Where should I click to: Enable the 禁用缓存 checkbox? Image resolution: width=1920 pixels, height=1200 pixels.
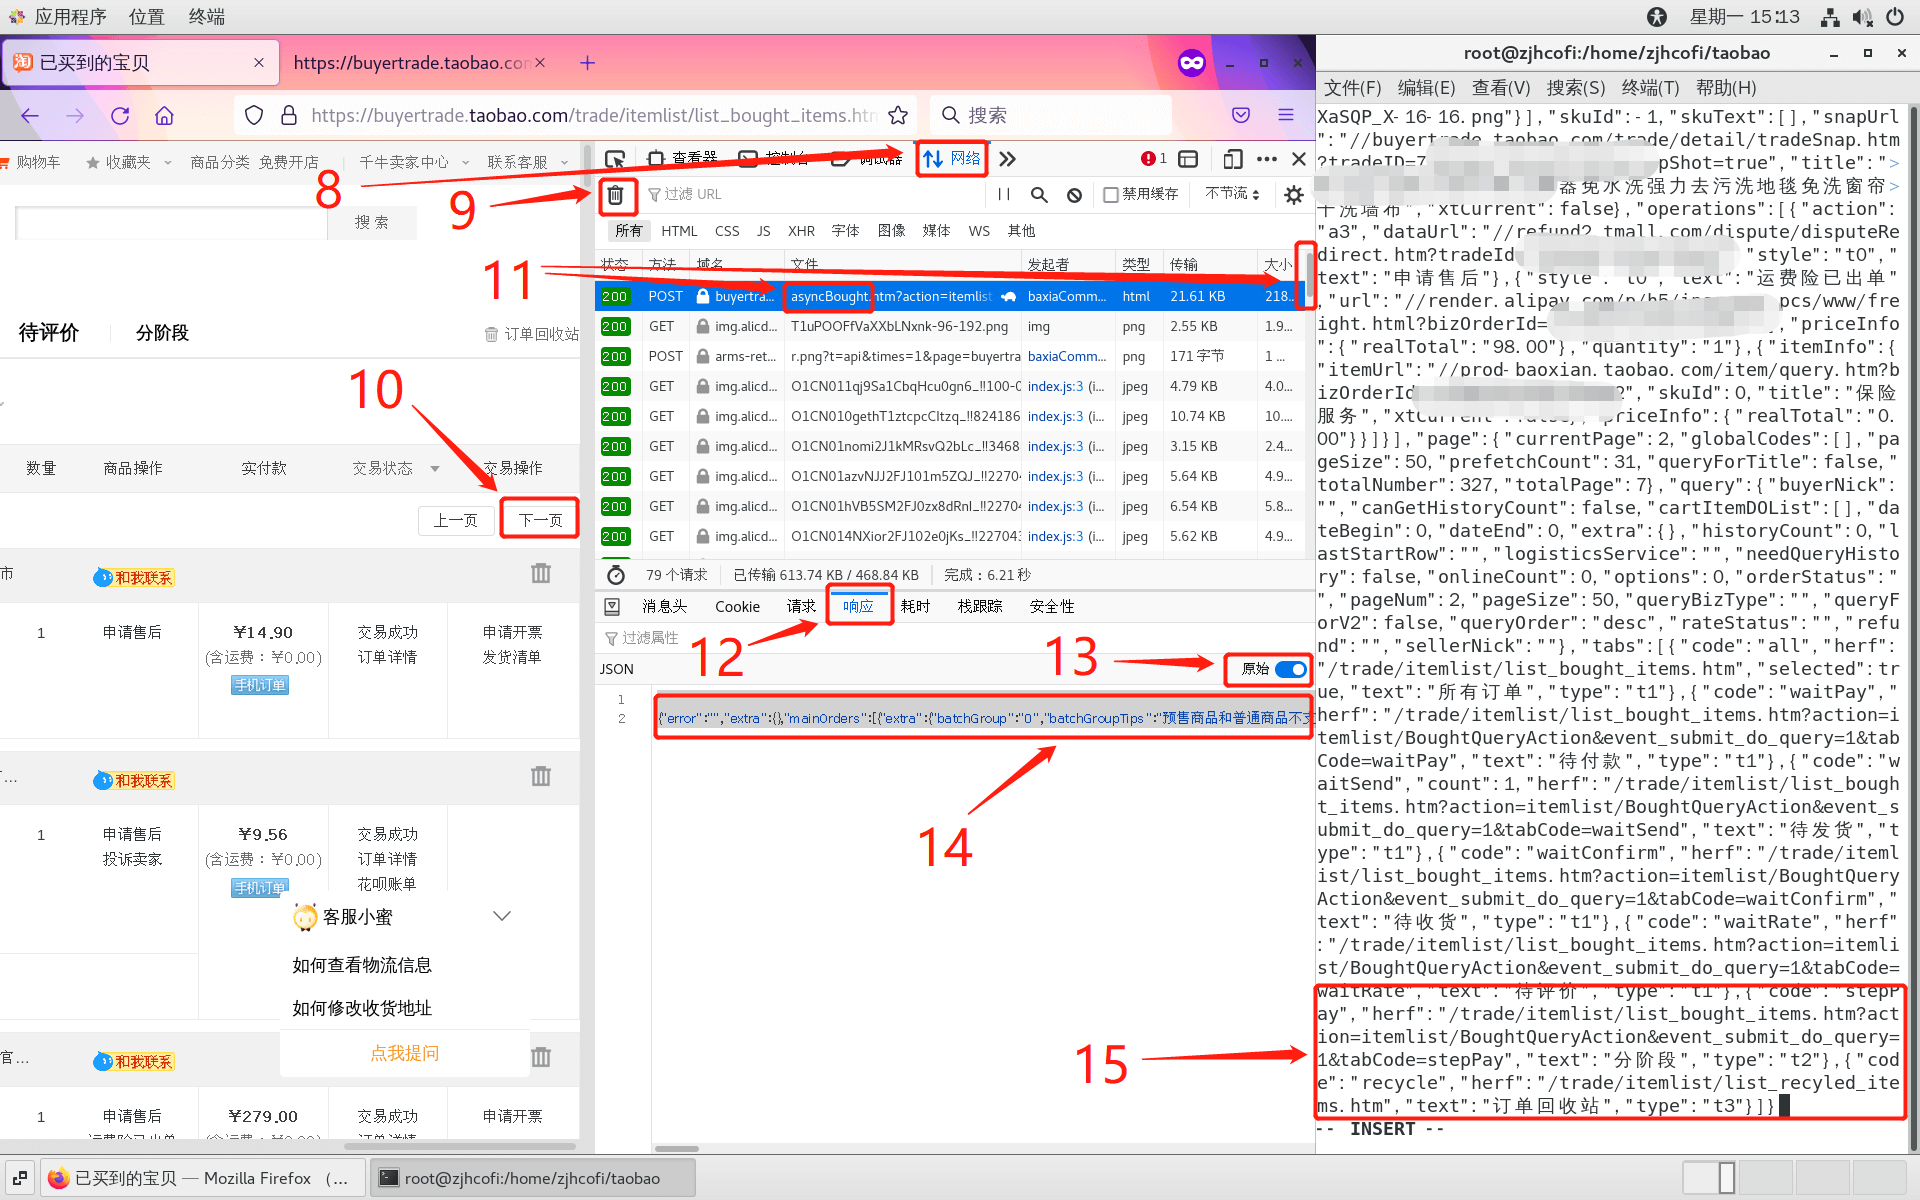click(x=1110, y=194)
